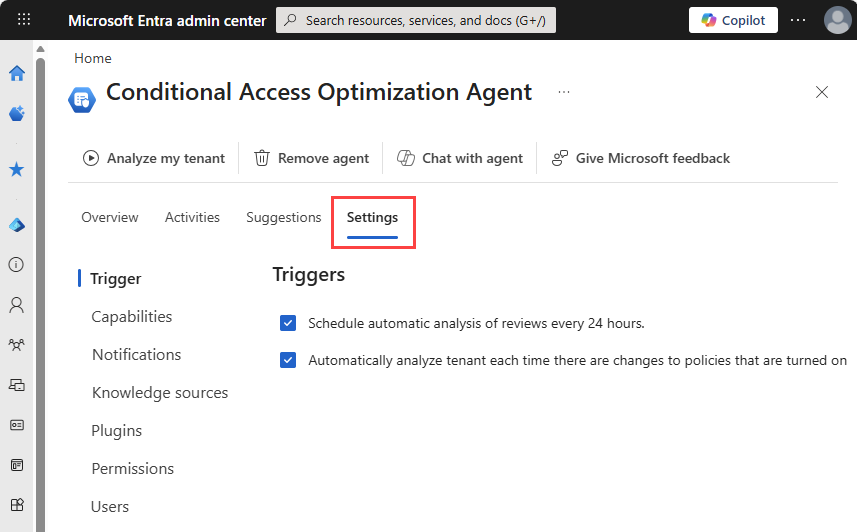857x532 pixels.
Task: Click Give Microsoft feedback
Action: click(641, 158)
